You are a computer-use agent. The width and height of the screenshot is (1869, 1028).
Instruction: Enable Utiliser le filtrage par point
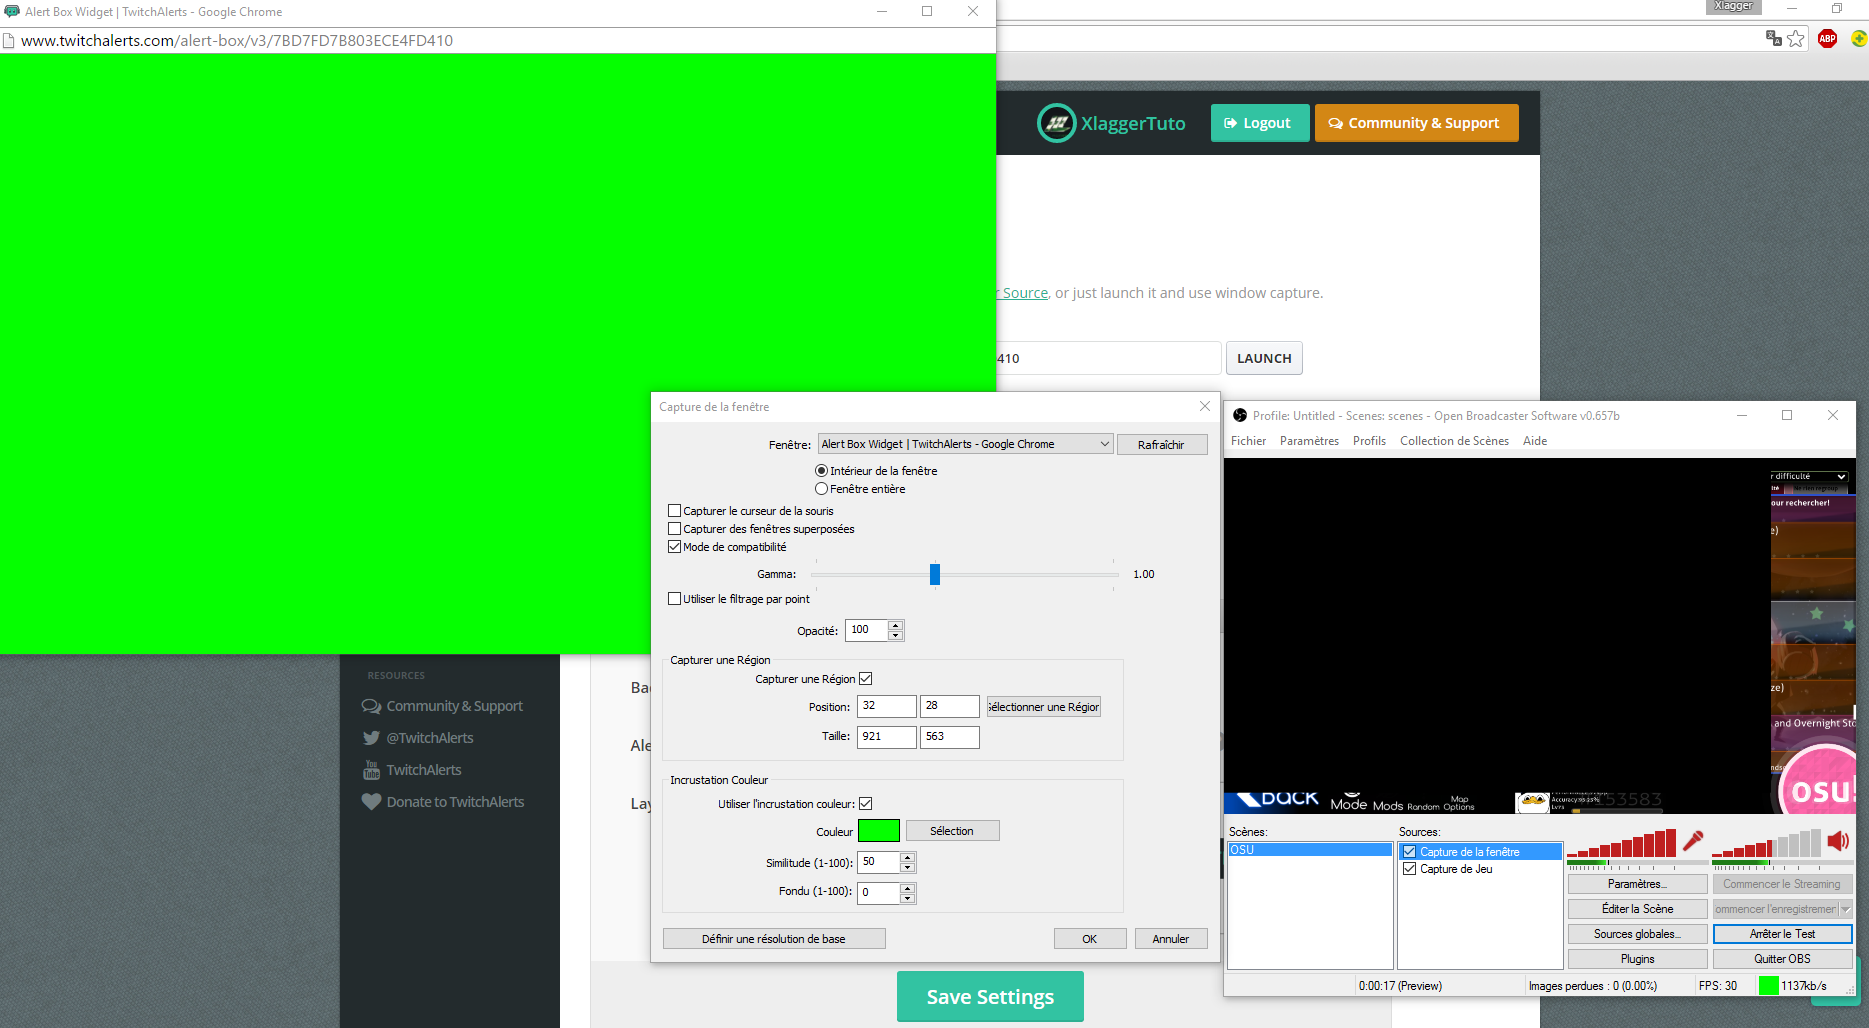tap(674, 599)
